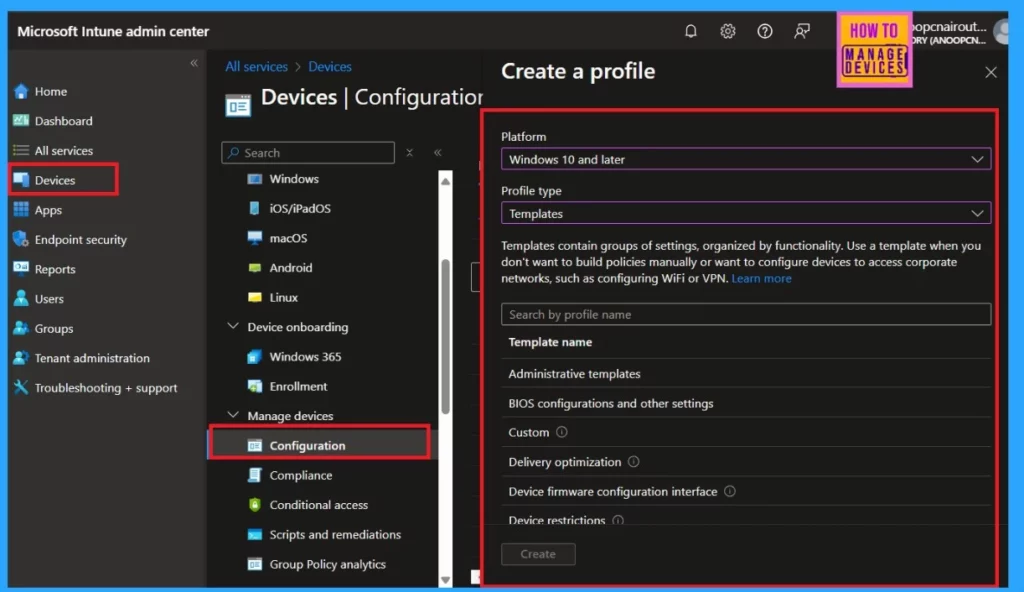
Task: Click the Windows 365 icon
Action: pyautogui.click(x=255, y=357)
